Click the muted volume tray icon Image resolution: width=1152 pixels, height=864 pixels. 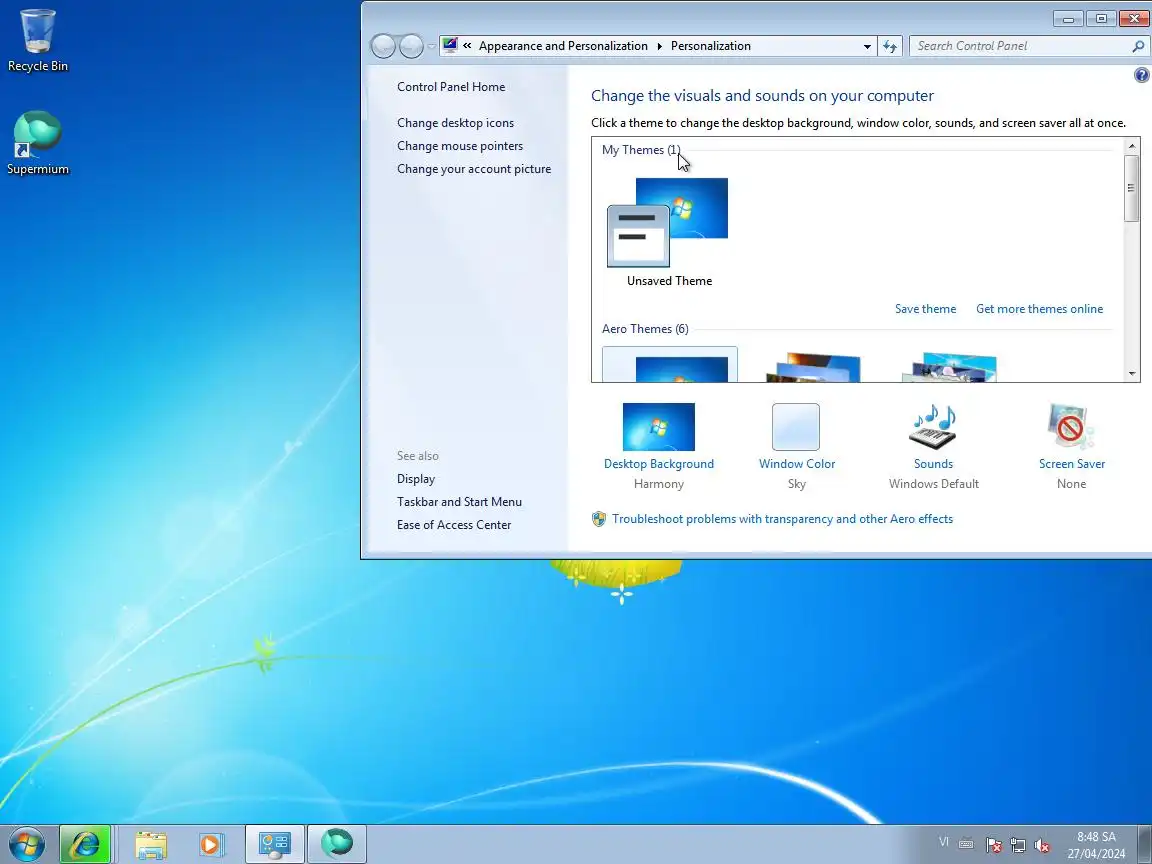click(x=1041, y=845)
